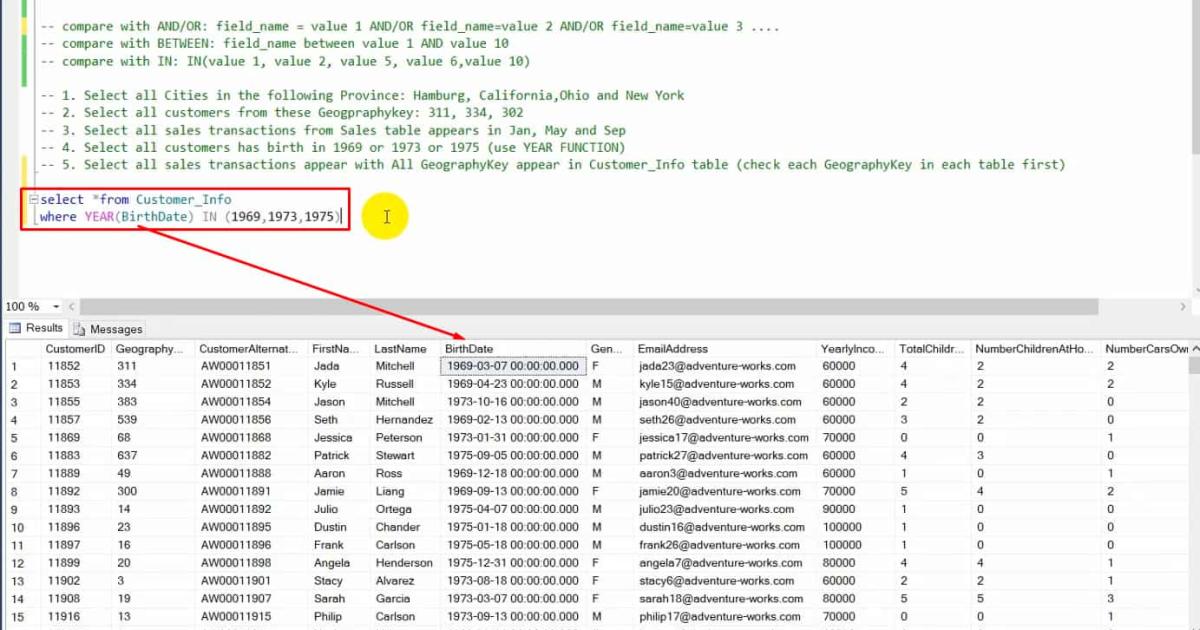This screenshot has width=1200, height=630.
Task: Select the highlighted 1969-03-07 BirthDate cell
Action: (513, 366)
